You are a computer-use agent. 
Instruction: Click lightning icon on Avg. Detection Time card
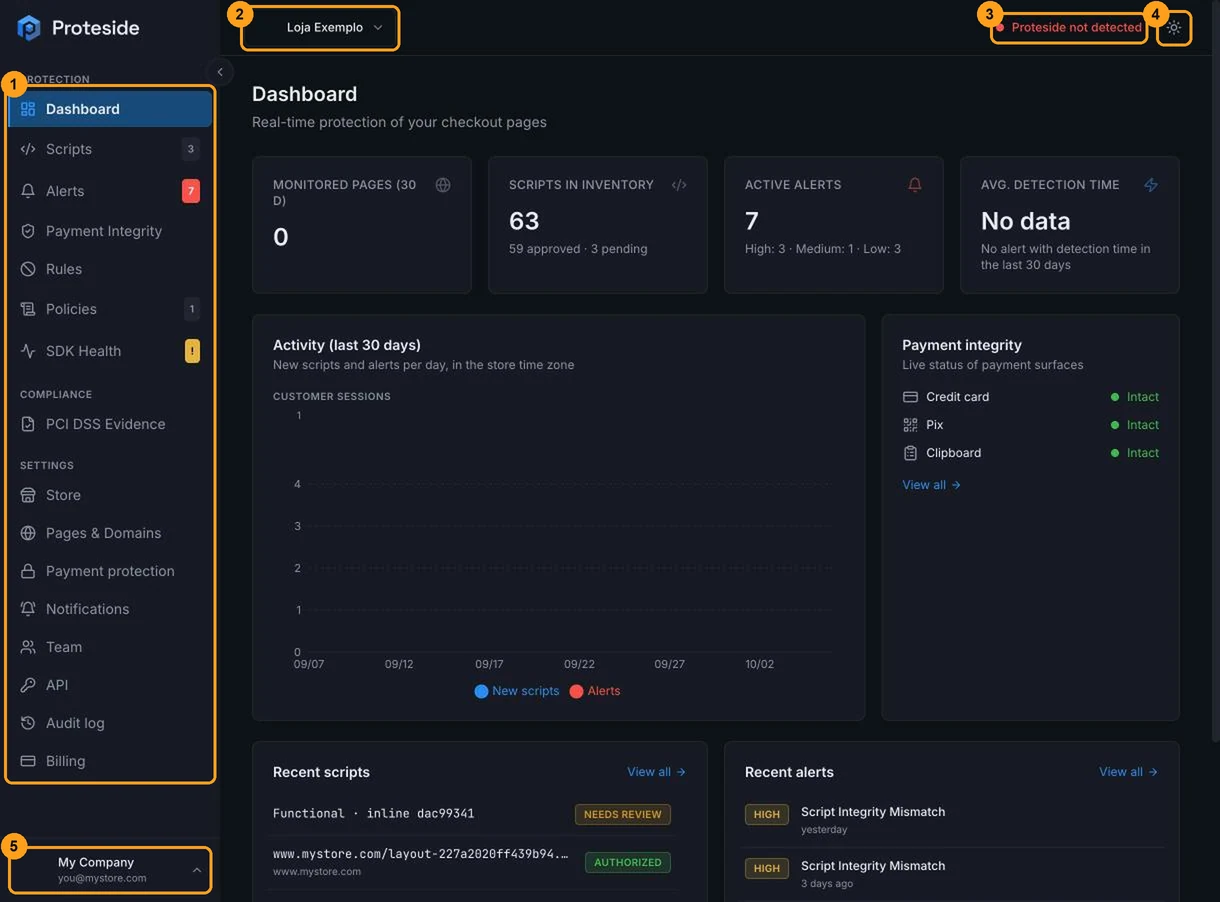pyautogui.click(x=1151, y=185)
